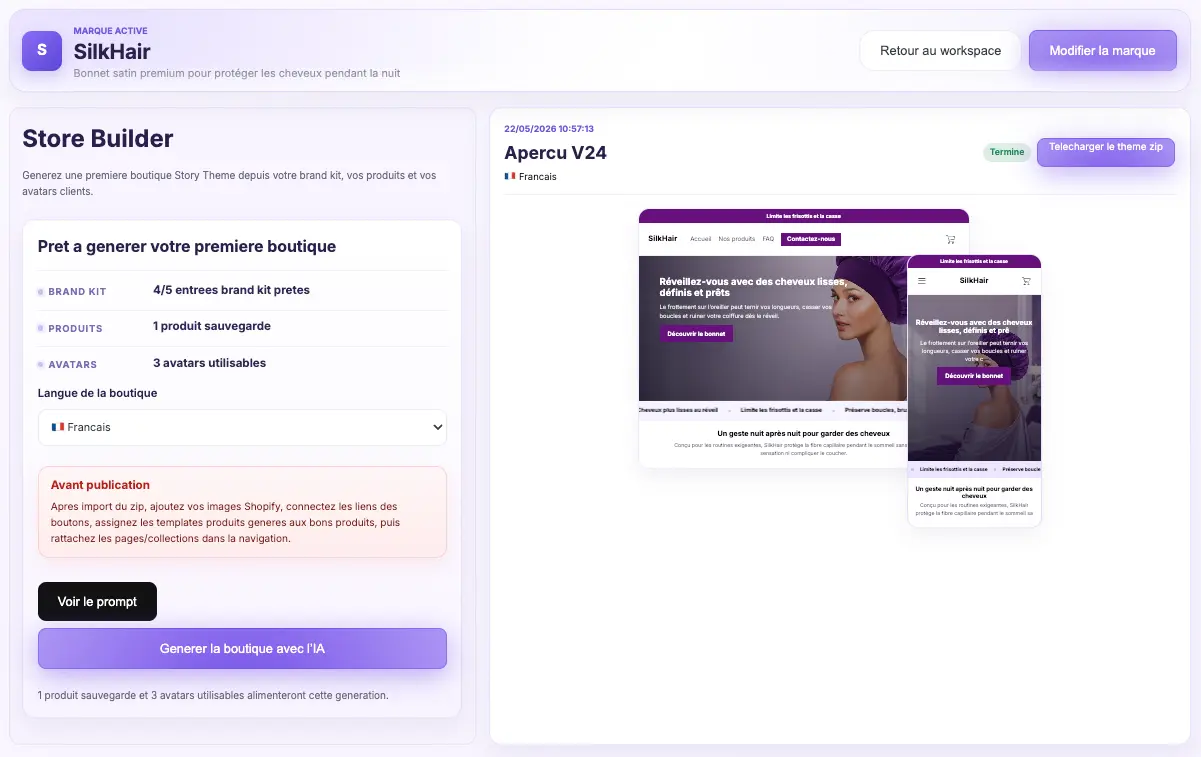Click the Apercu V24 heading

[x=555, y=153]
